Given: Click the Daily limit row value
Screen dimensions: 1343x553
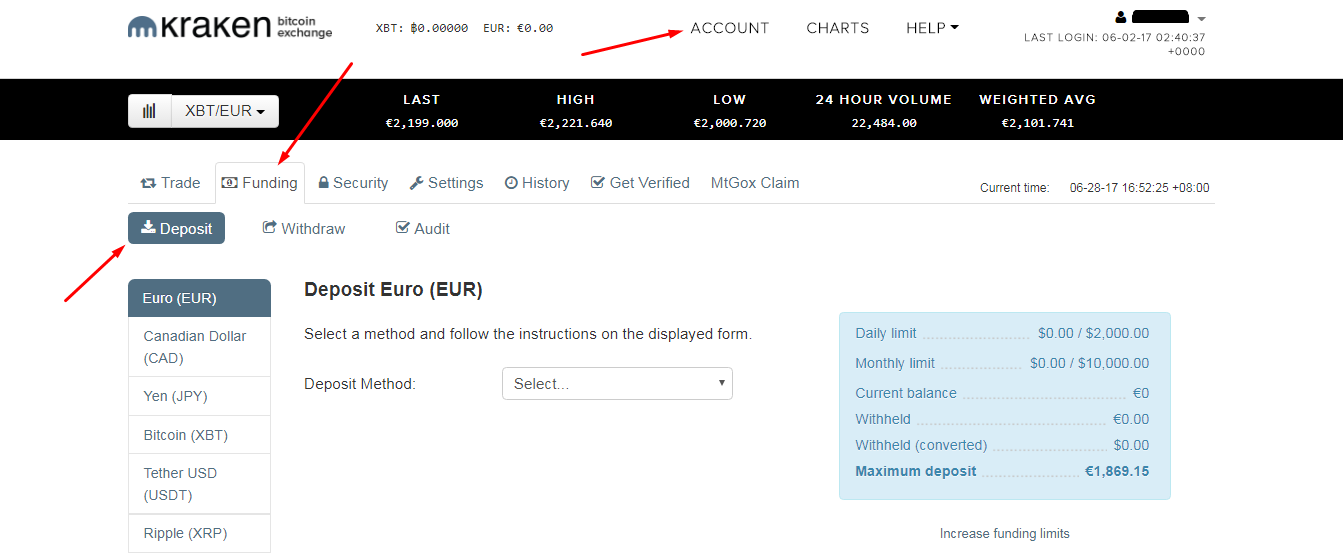Looking at the screenshot, I should click(x=1093, y=333).
